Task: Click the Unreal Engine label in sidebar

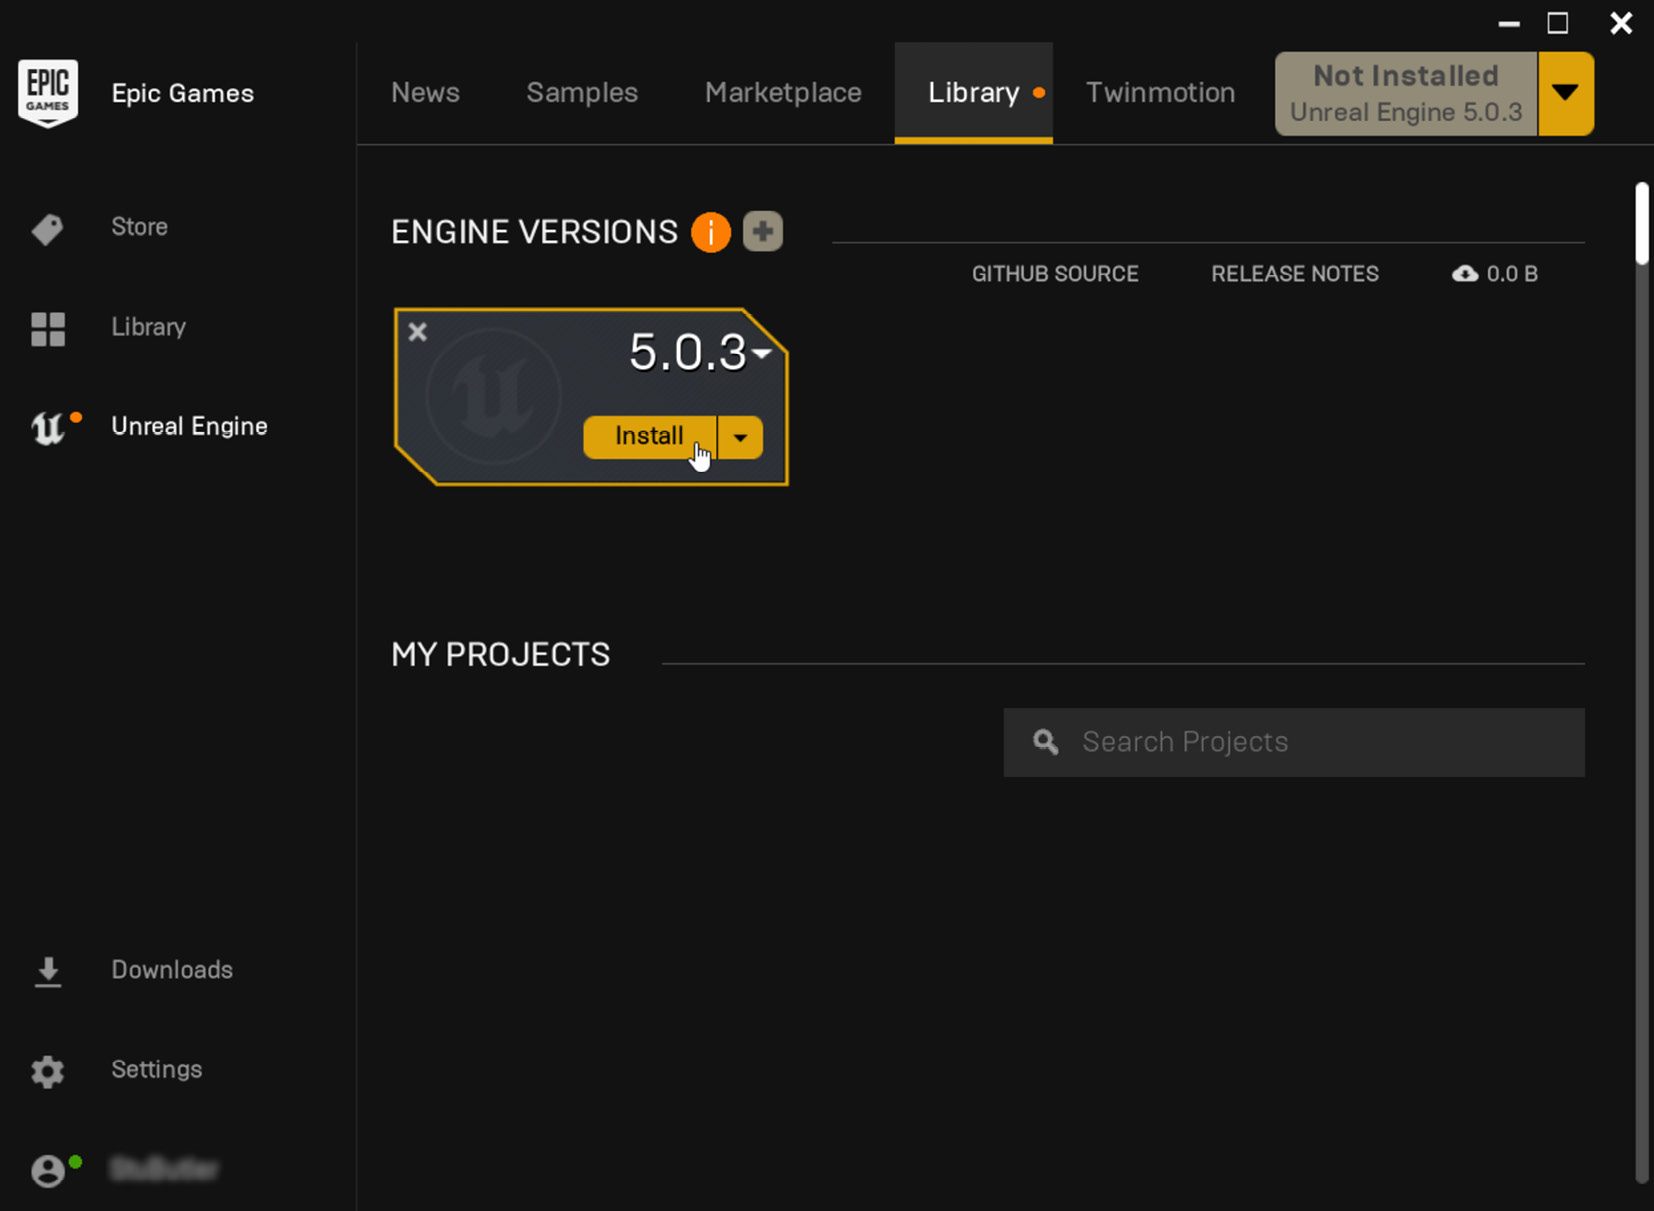Action: (189, 426)
